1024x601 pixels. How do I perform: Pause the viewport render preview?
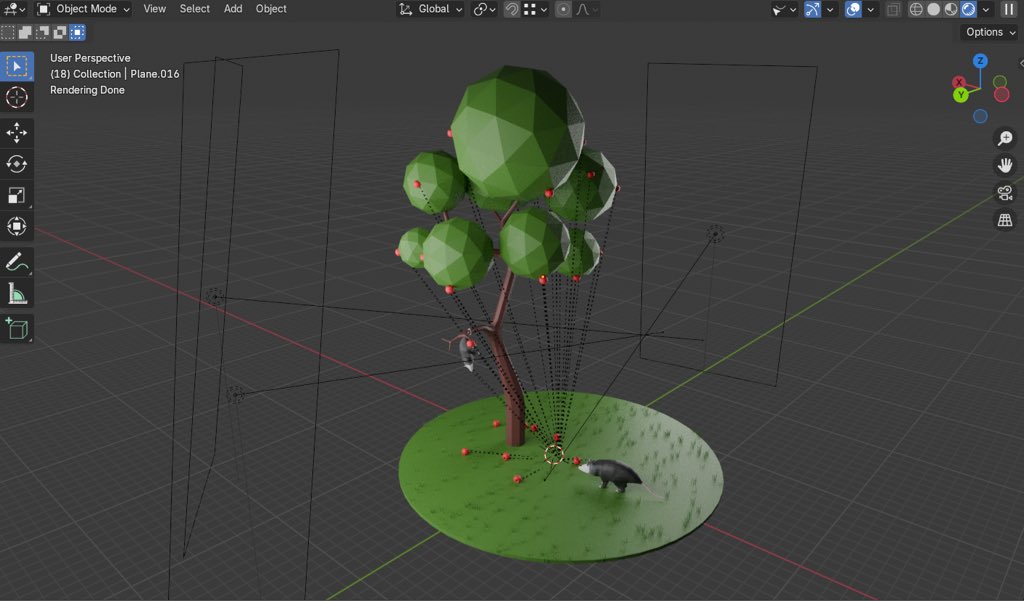point(1009,9)
